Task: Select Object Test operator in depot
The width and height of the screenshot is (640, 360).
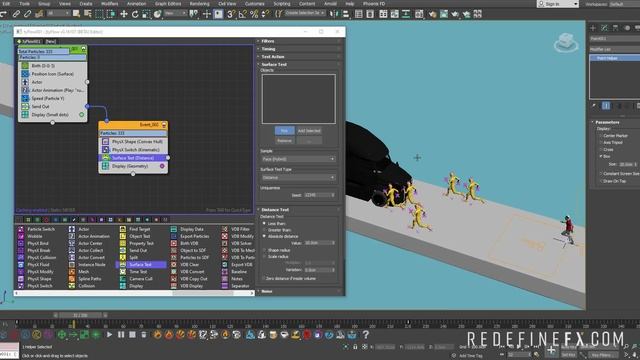Action: (136, 236)
